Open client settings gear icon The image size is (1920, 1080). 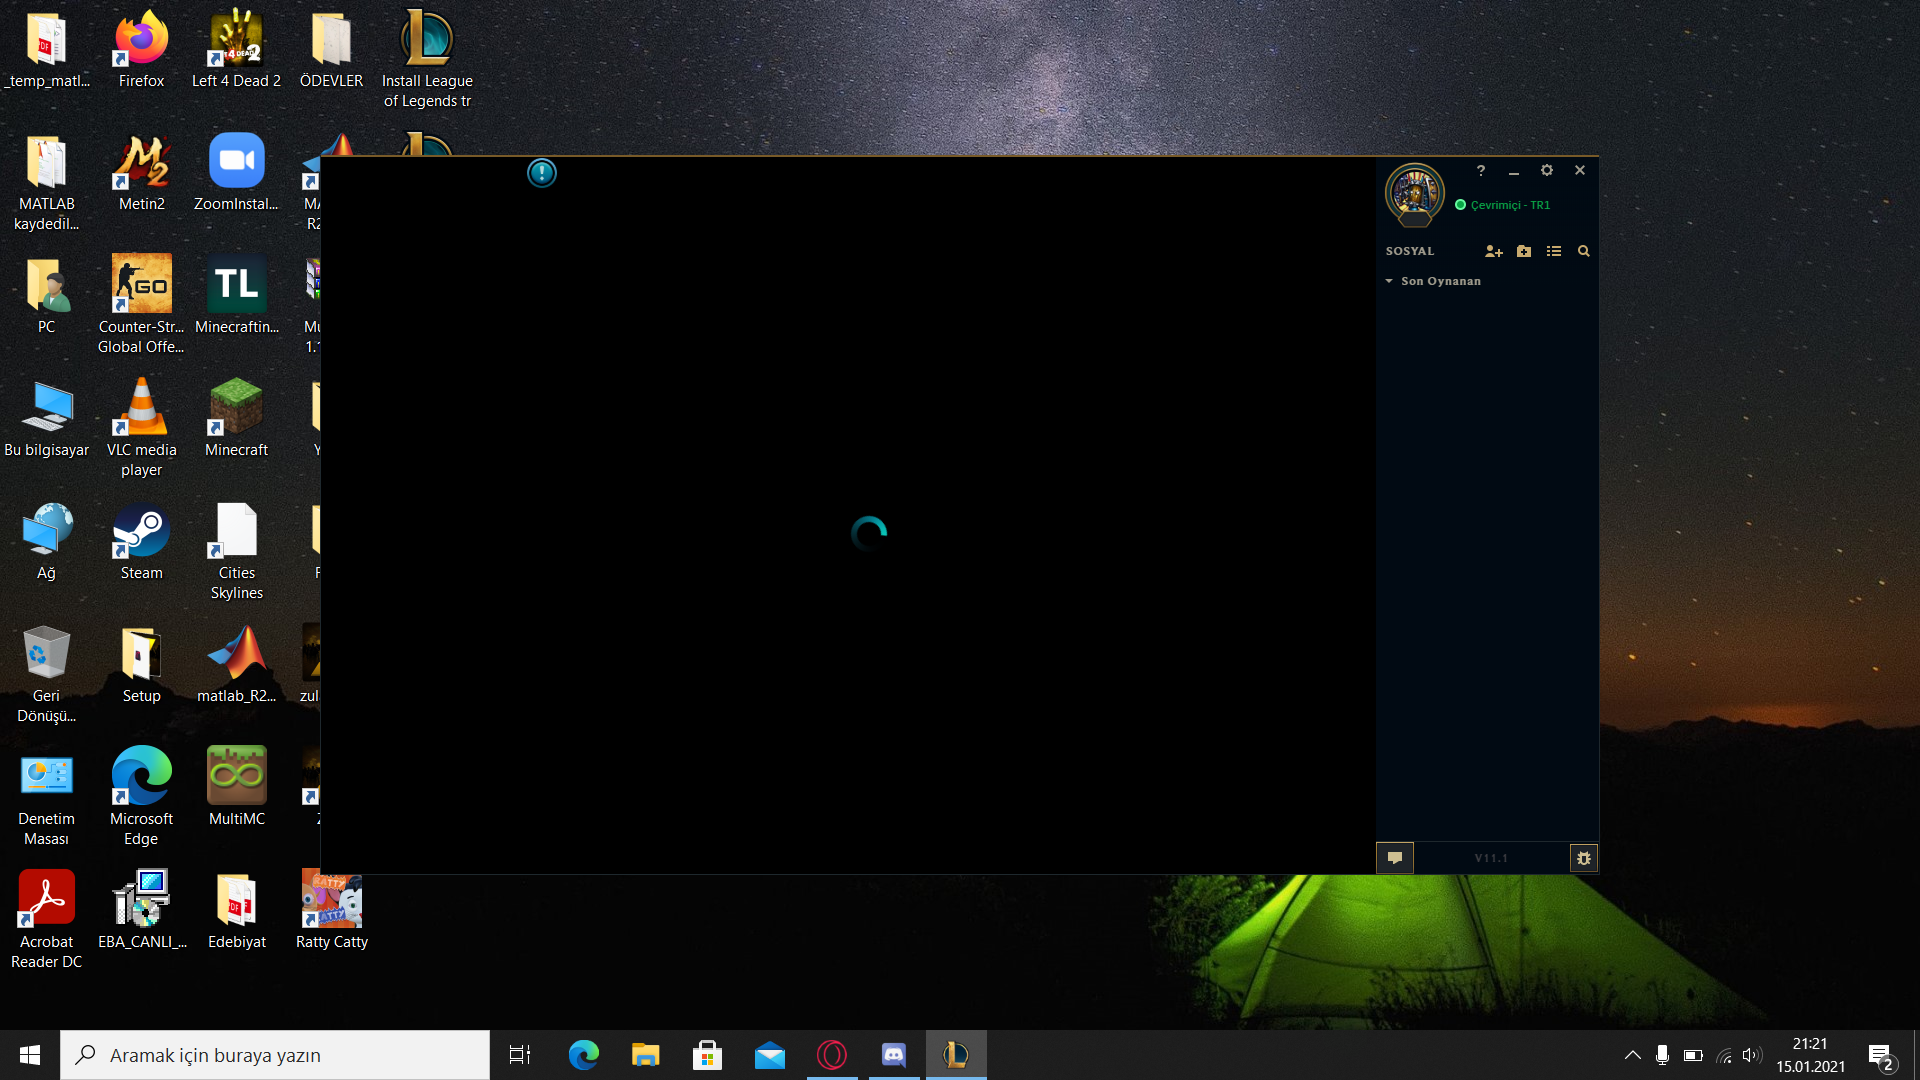click(1546, 171)
